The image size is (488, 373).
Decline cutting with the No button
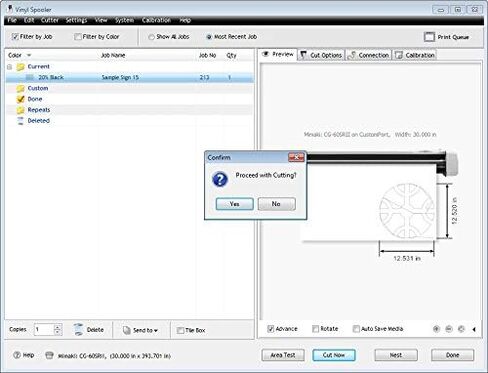click(276, 204)
